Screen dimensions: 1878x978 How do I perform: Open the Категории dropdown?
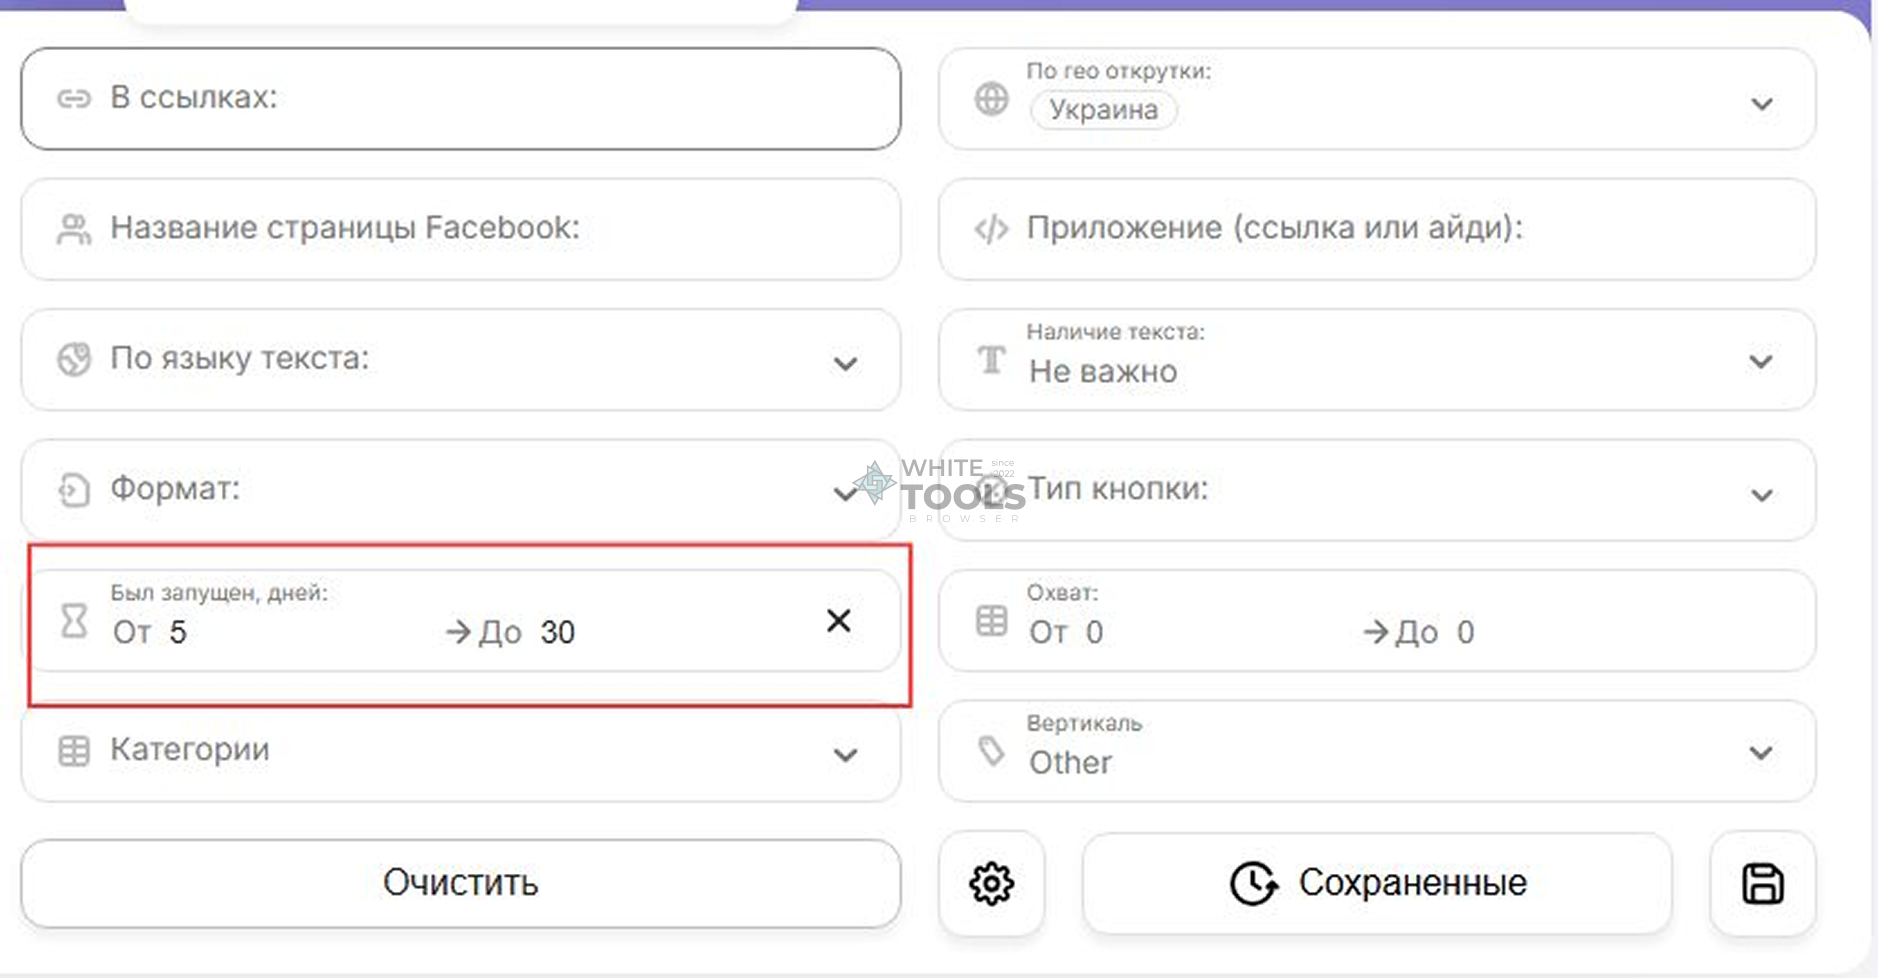[x=845, y=754]
